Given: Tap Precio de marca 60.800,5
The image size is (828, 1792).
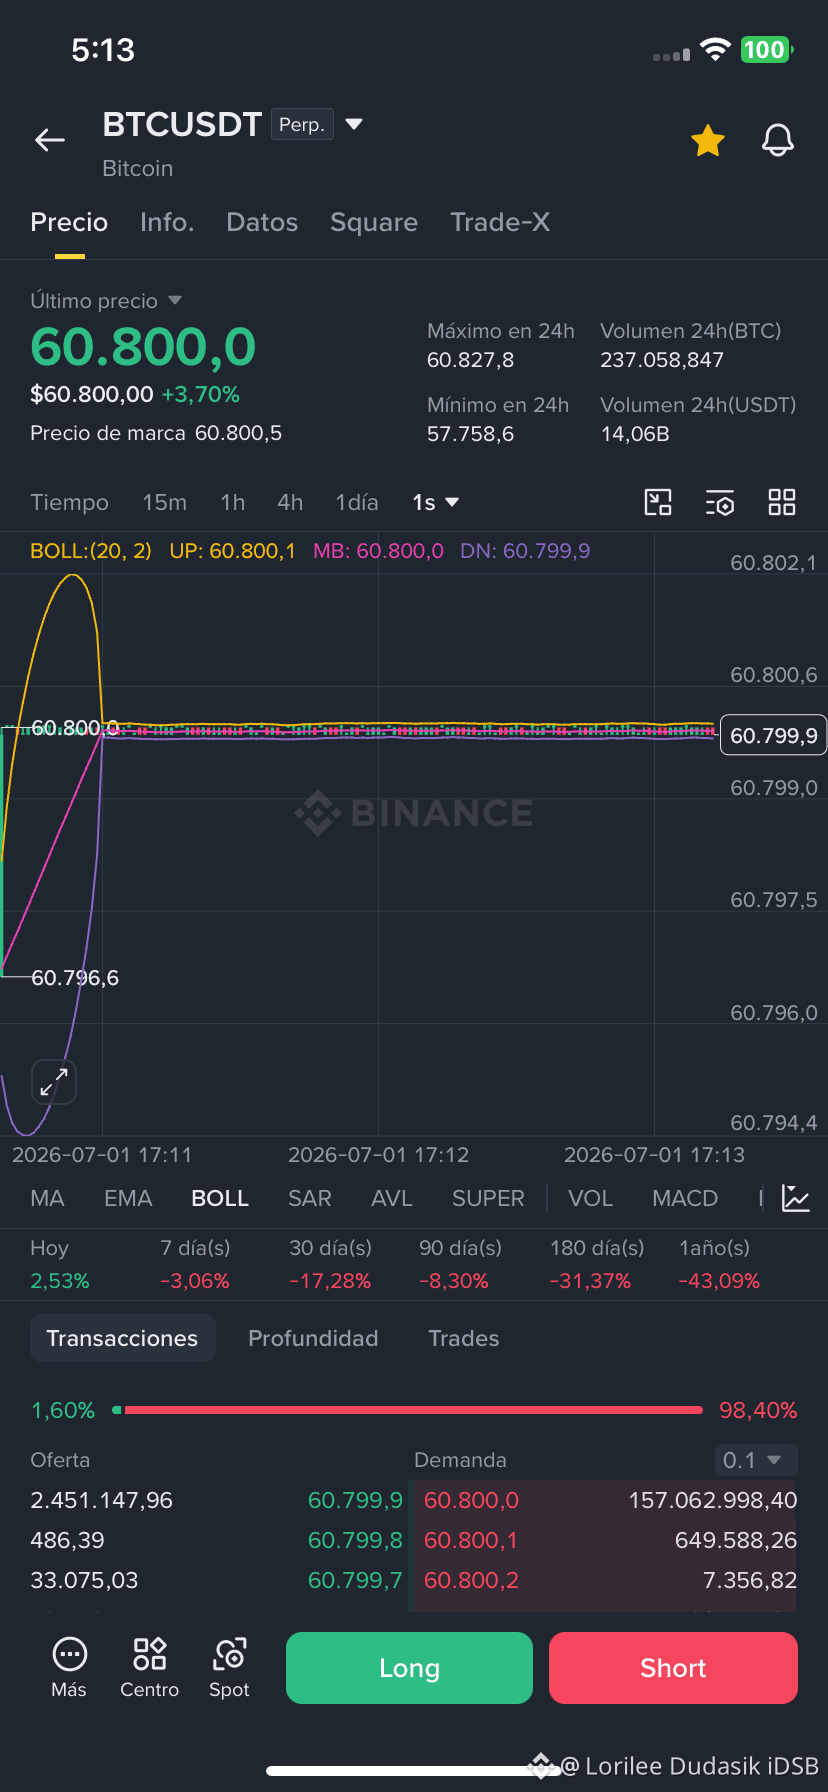Looking at the screenshot, I should click(x=156, y=433).
